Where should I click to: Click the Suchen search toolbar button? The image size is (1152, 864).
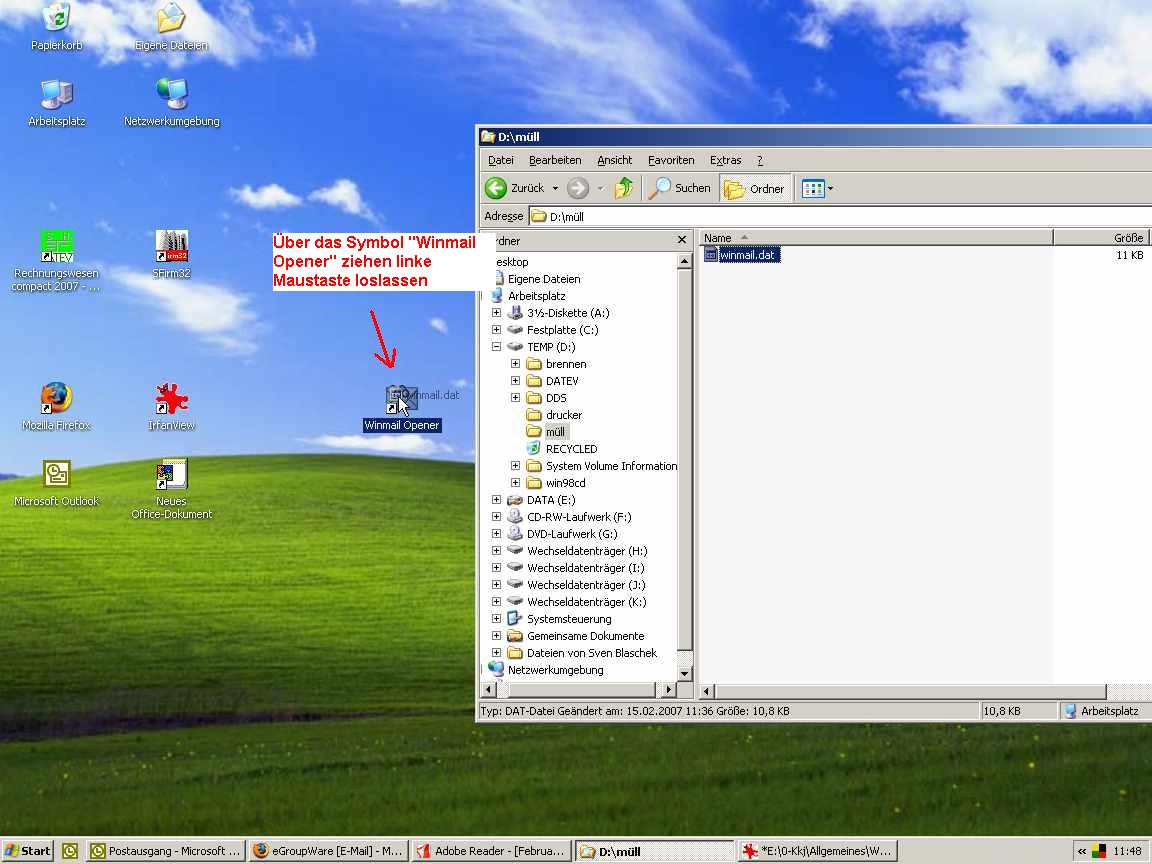tap(680, 188)
